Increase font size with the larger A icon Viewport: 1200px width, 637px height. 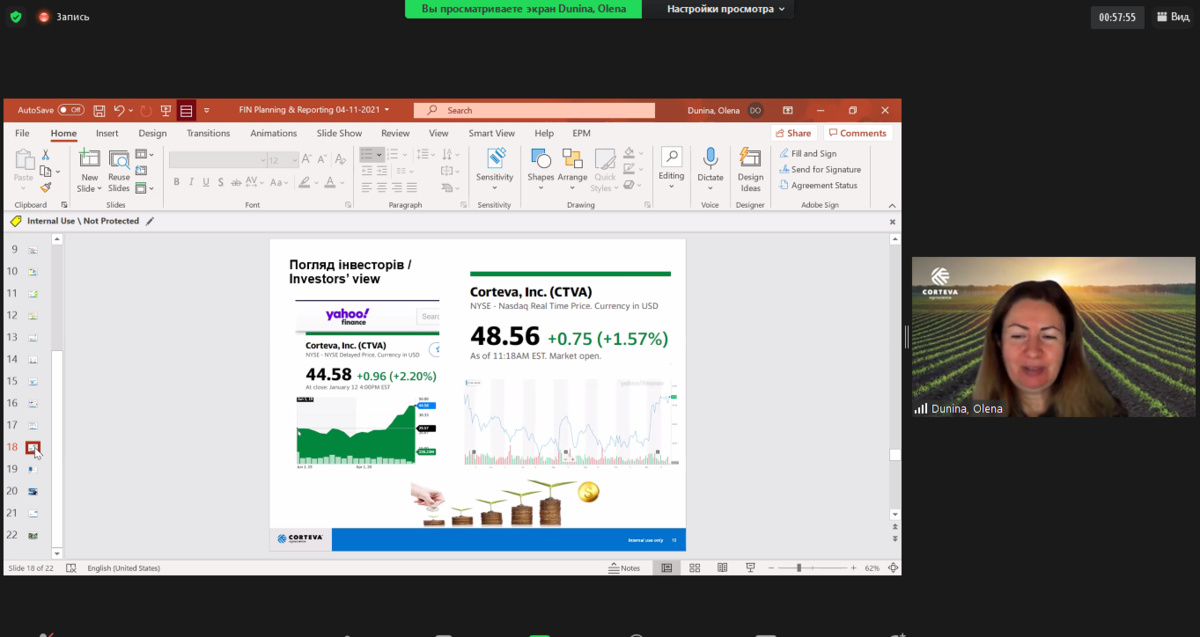click(x=308, y=160)
